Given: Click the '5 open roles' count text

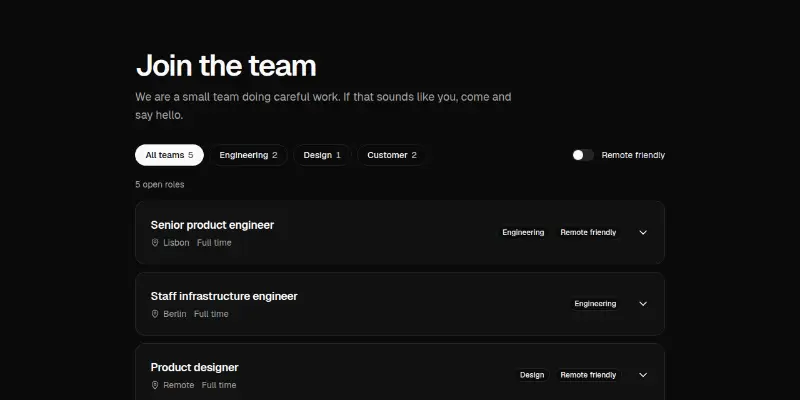Looking at the screenshot, I should [x=160, y=185].
